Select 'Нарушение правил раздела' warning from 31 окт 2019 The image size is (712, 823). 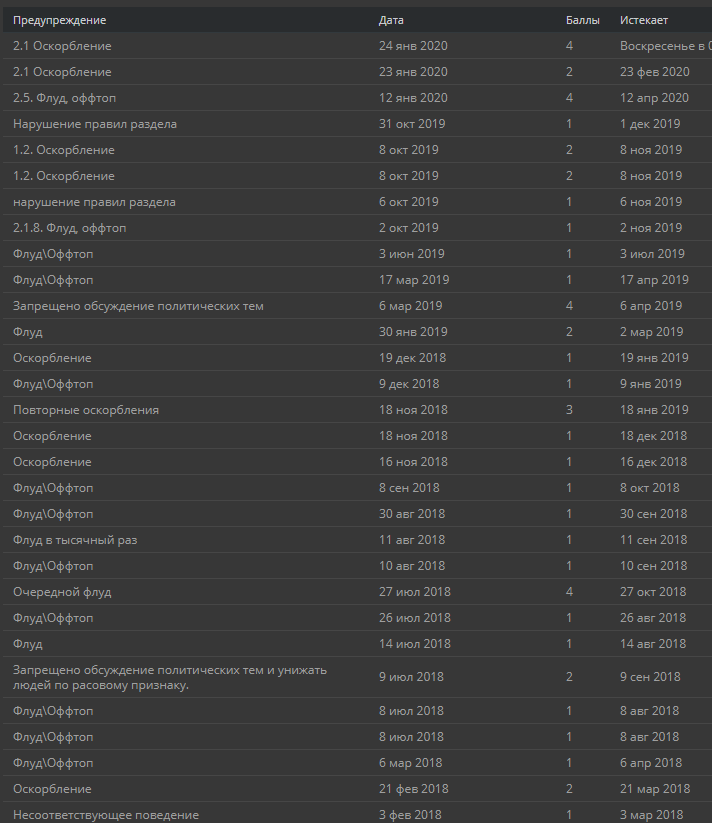click(95, 124)
